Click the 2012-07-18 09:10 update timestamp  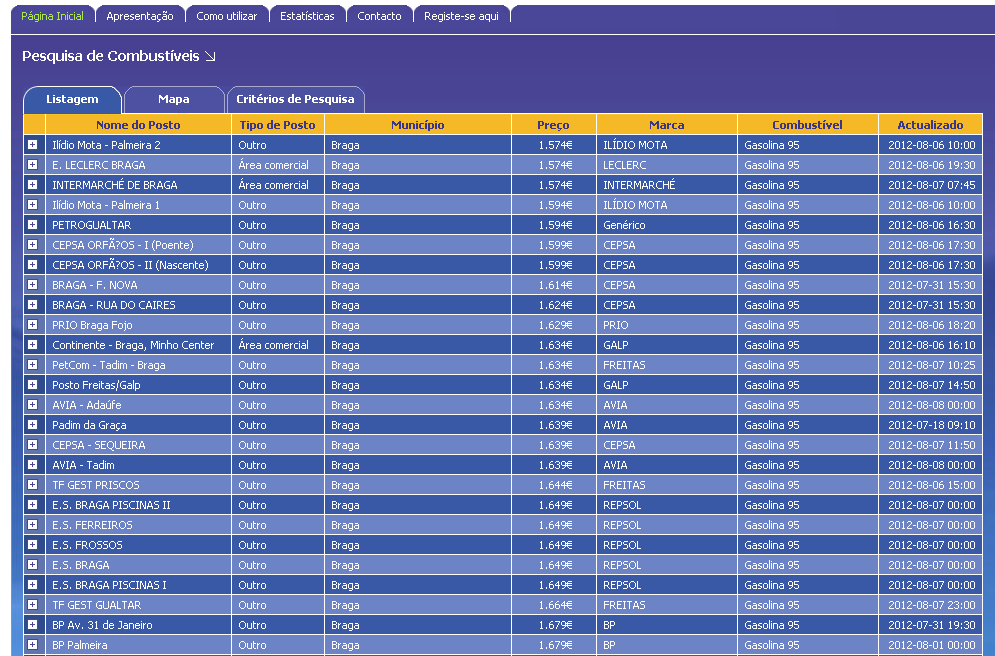coord(932,424)
